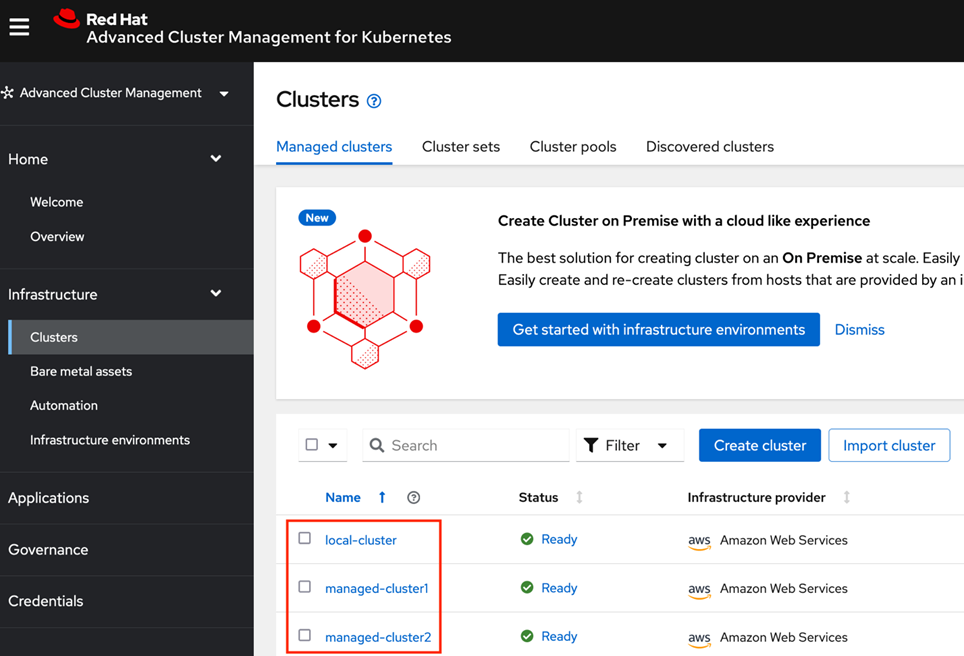
Task: Click the green Ready check icon for local-cluster
Action: coord(527,539)
